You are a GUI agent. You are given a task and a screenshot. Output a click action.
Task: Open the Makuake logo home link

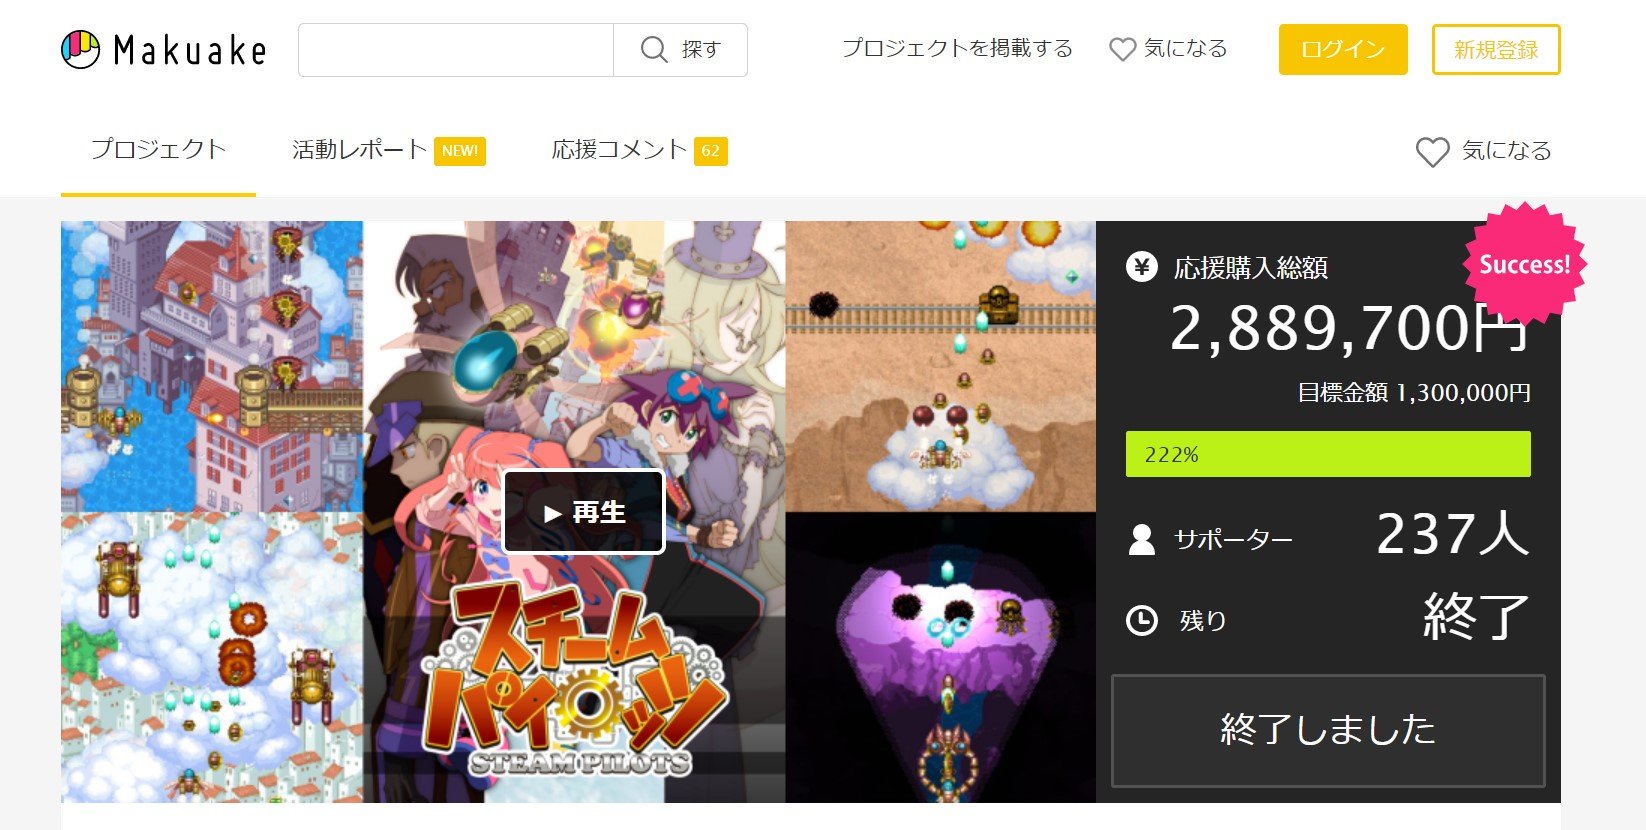click(x=164, y=49)
